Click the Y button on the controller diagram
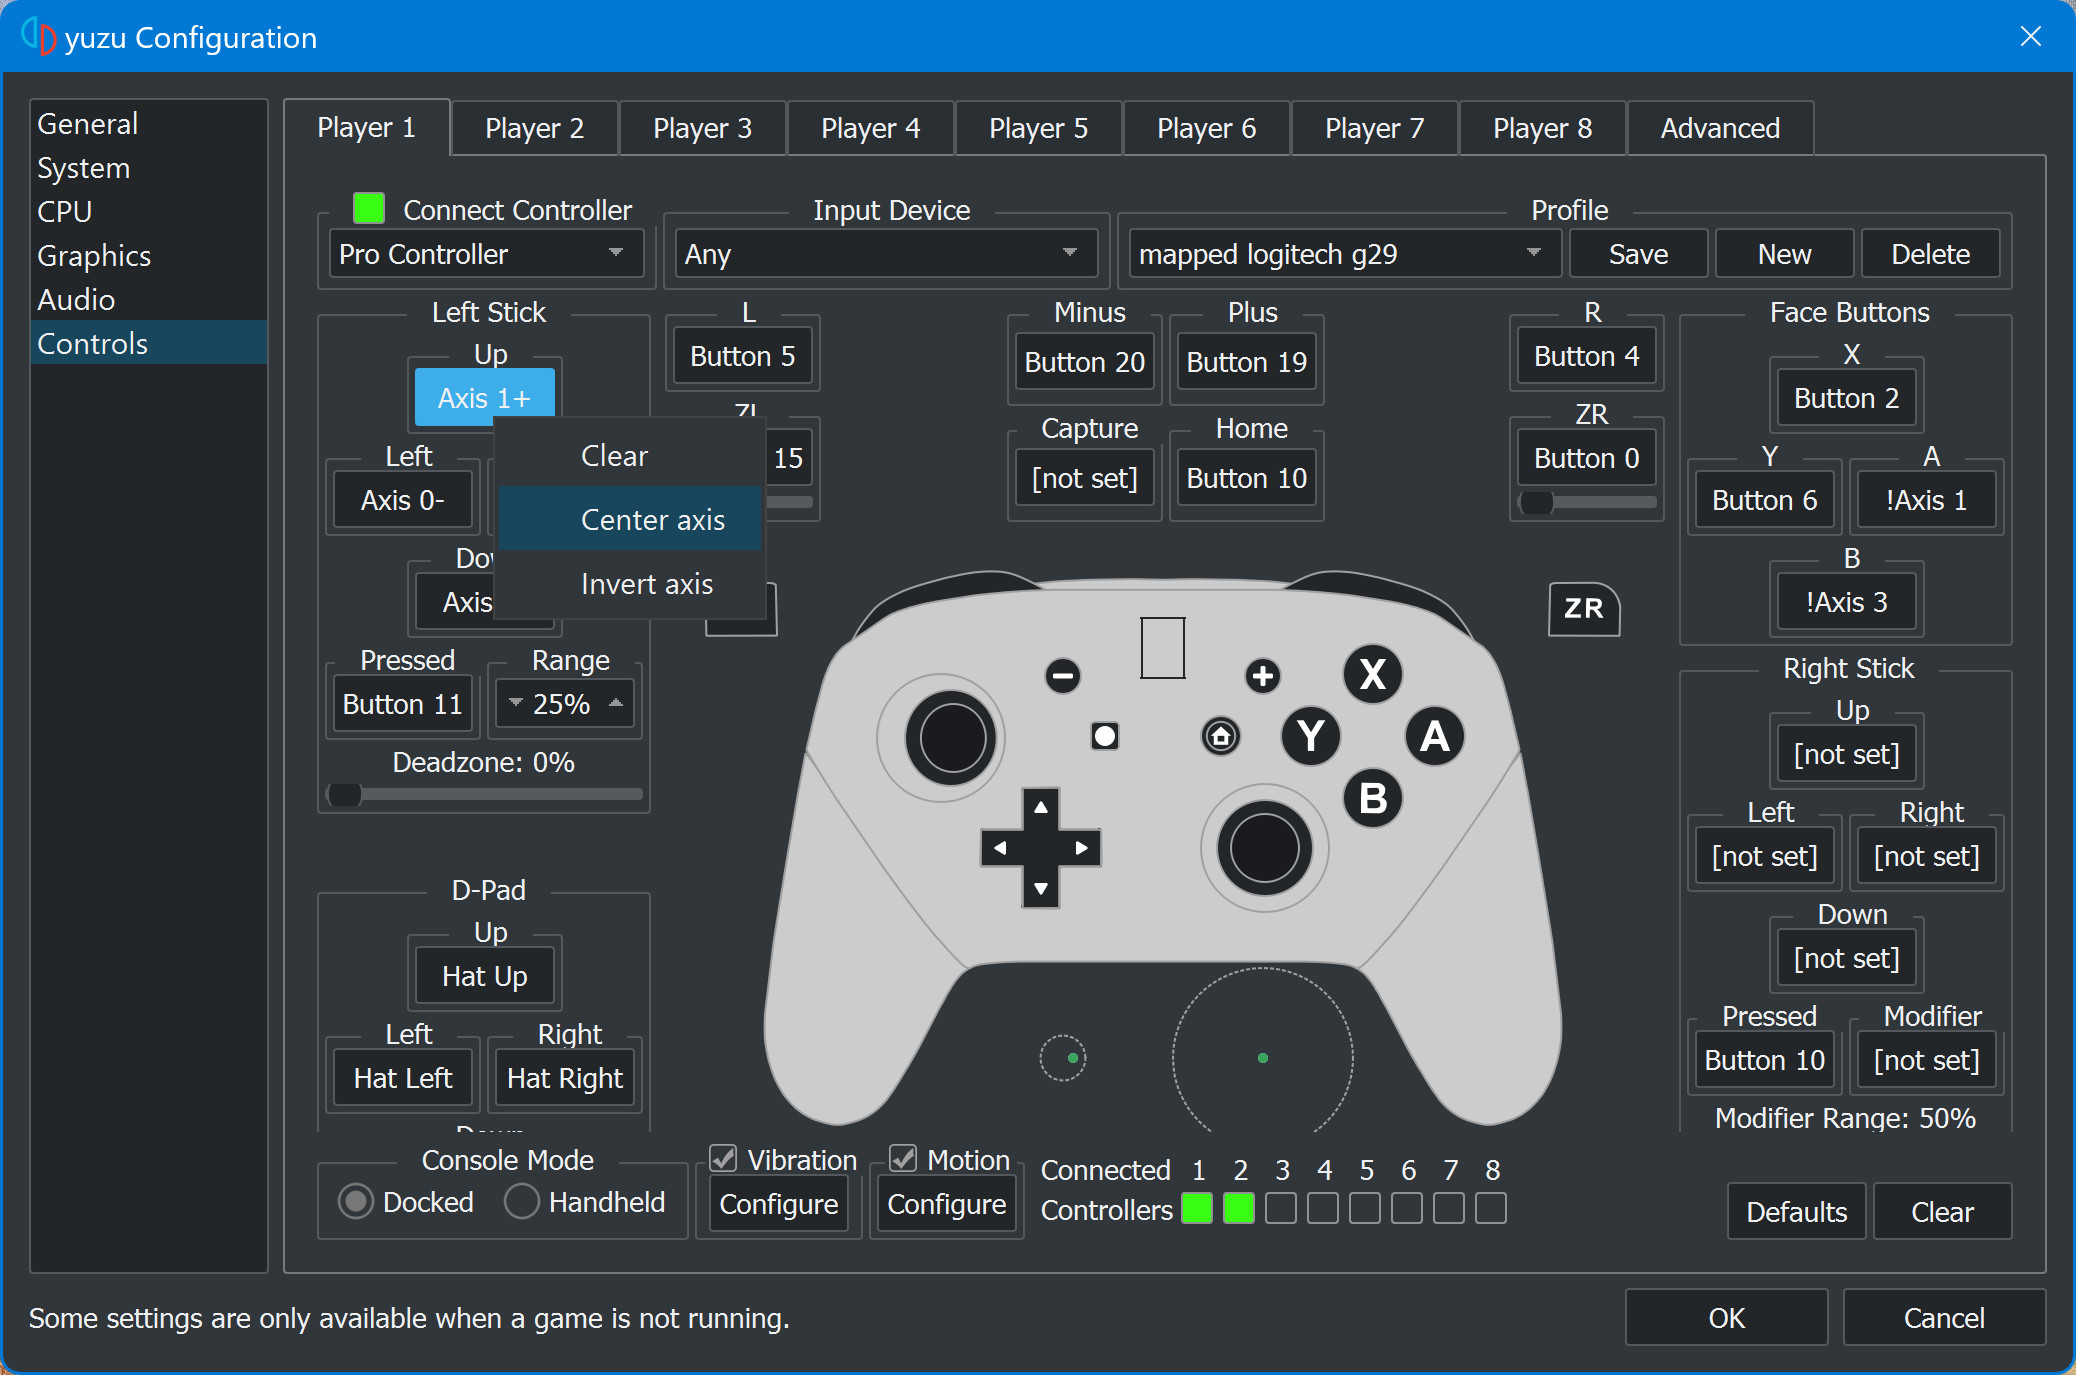The image size is (2076, 1375). click(1310, 737)
